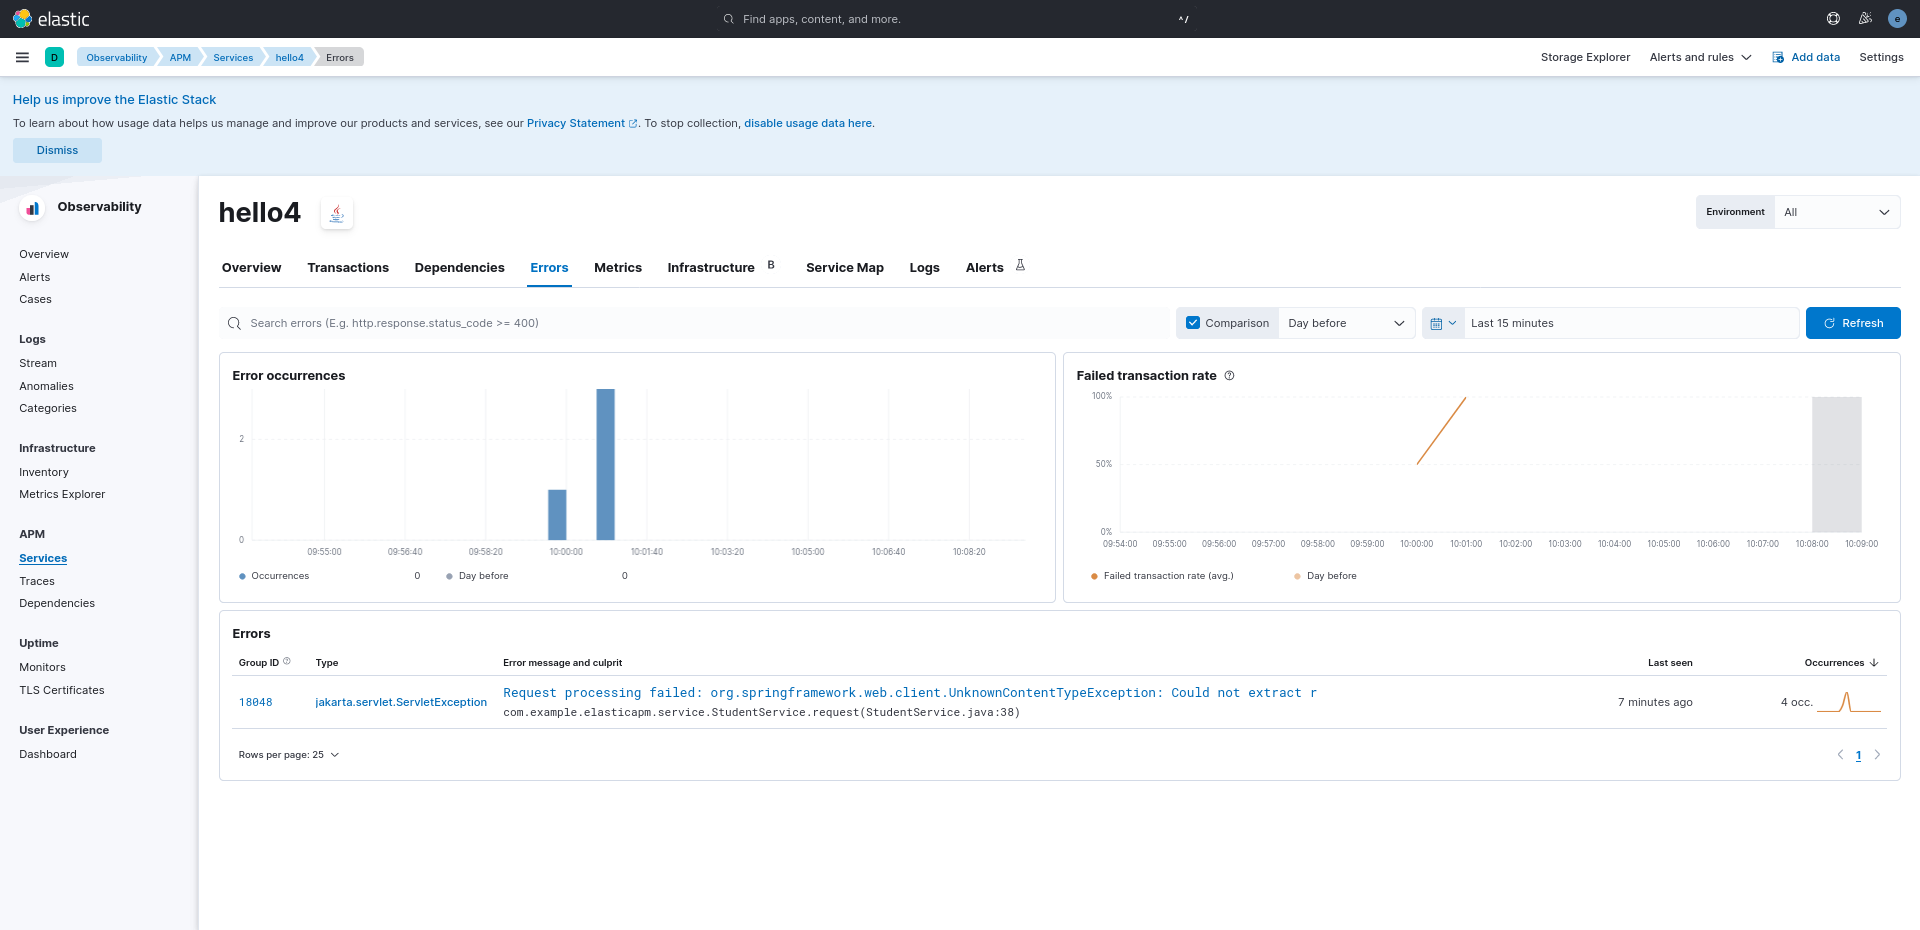Screen dimensions: 1920x930
Task: Change Rows per page: 25 setting
Action: pyautogui.click(x=289, y=755)
